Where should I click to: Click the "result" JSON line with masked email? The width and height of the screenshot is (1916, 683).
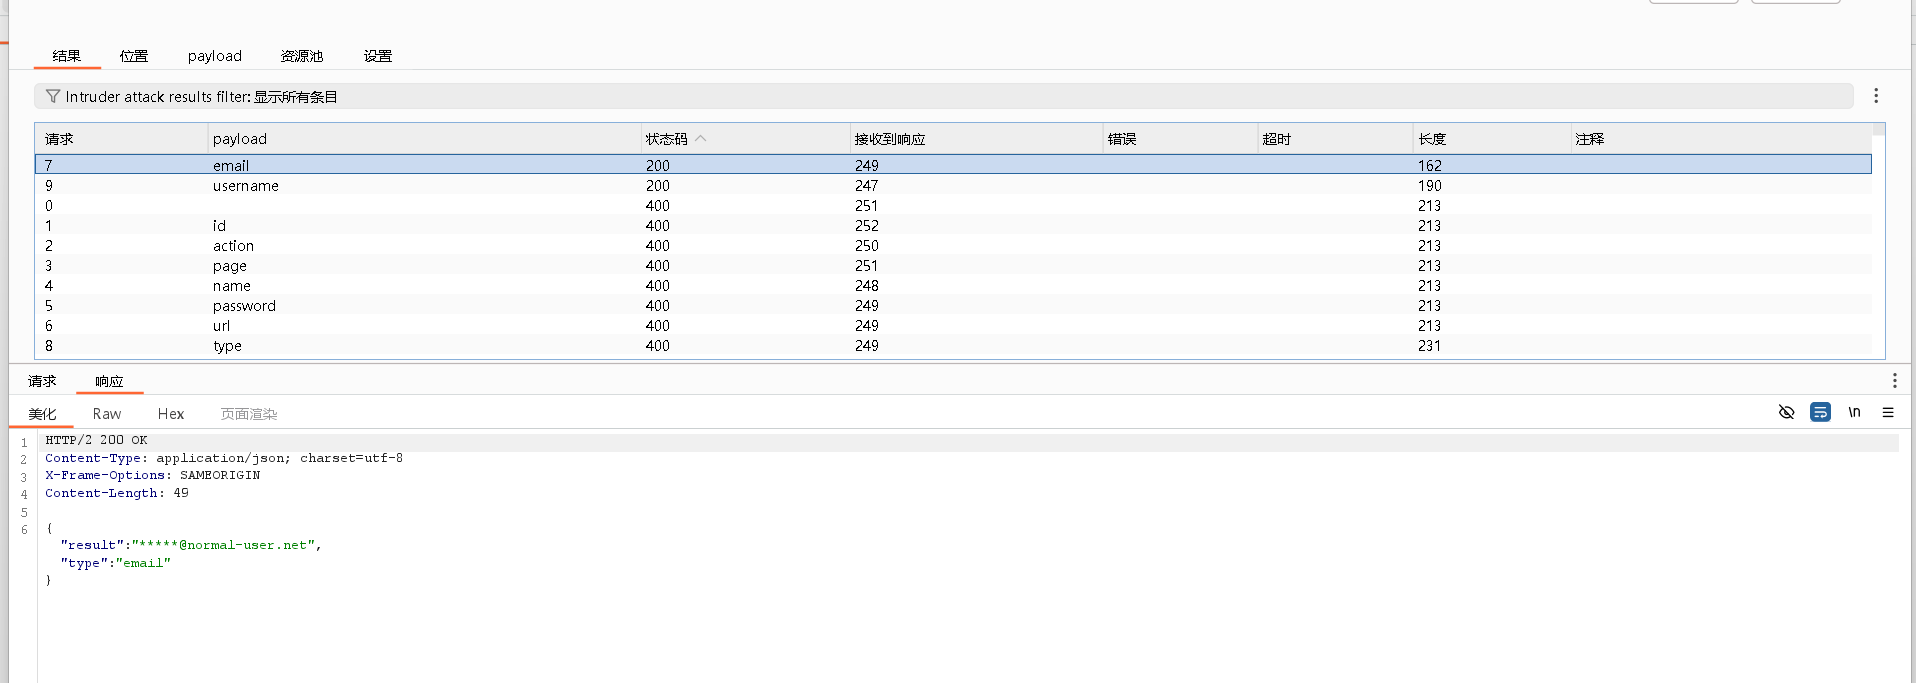(x=191, y=545)
